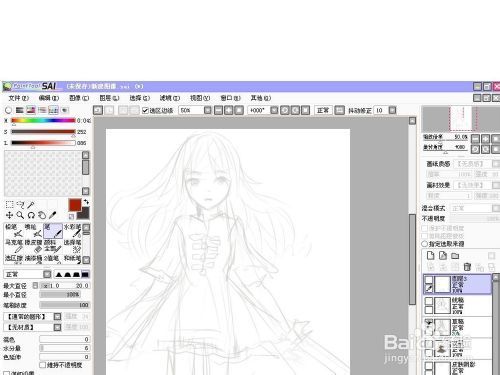Open the layer 混合模式 blend mode dropdown

tap(496, 208)
